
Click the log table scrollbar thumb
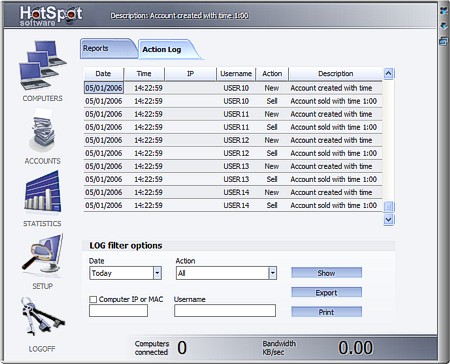389,207
